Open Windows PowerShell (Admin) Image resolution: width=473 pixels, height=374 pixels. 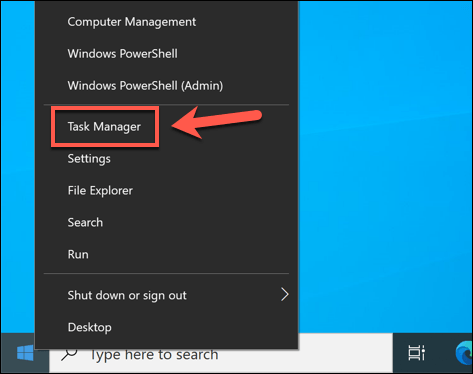click(x=145, y=86)
